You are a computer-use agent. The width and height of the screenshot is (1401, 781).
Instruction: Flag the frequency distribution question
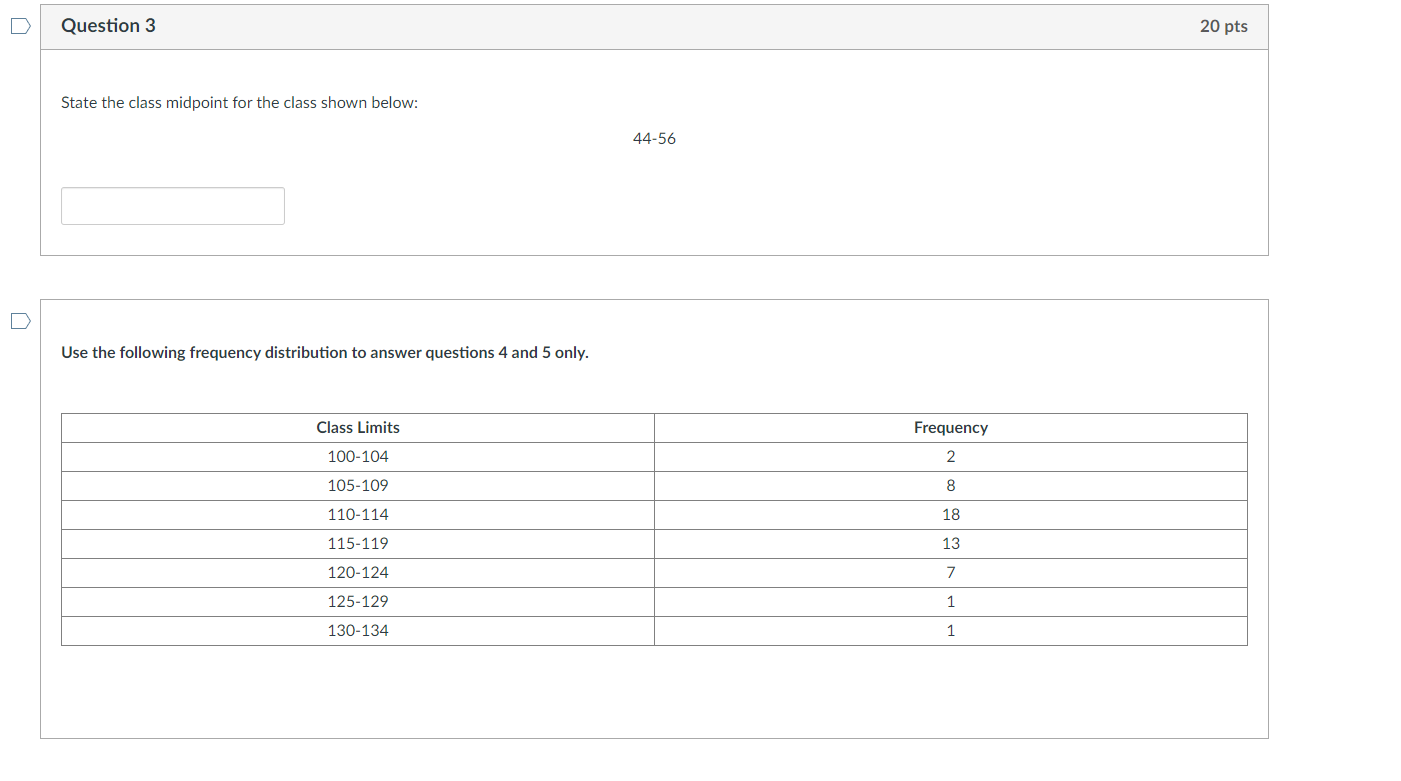coord(19,320)
